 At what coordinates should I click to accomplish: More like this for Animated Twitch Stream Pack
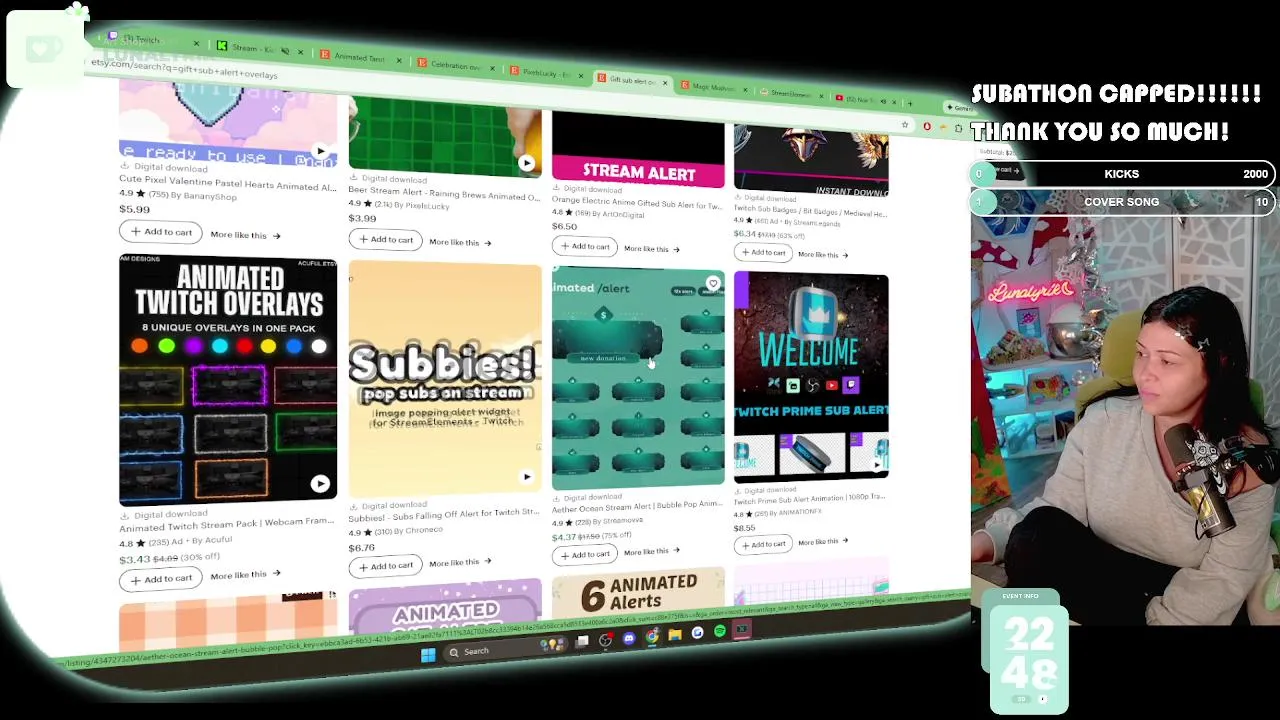245,575
